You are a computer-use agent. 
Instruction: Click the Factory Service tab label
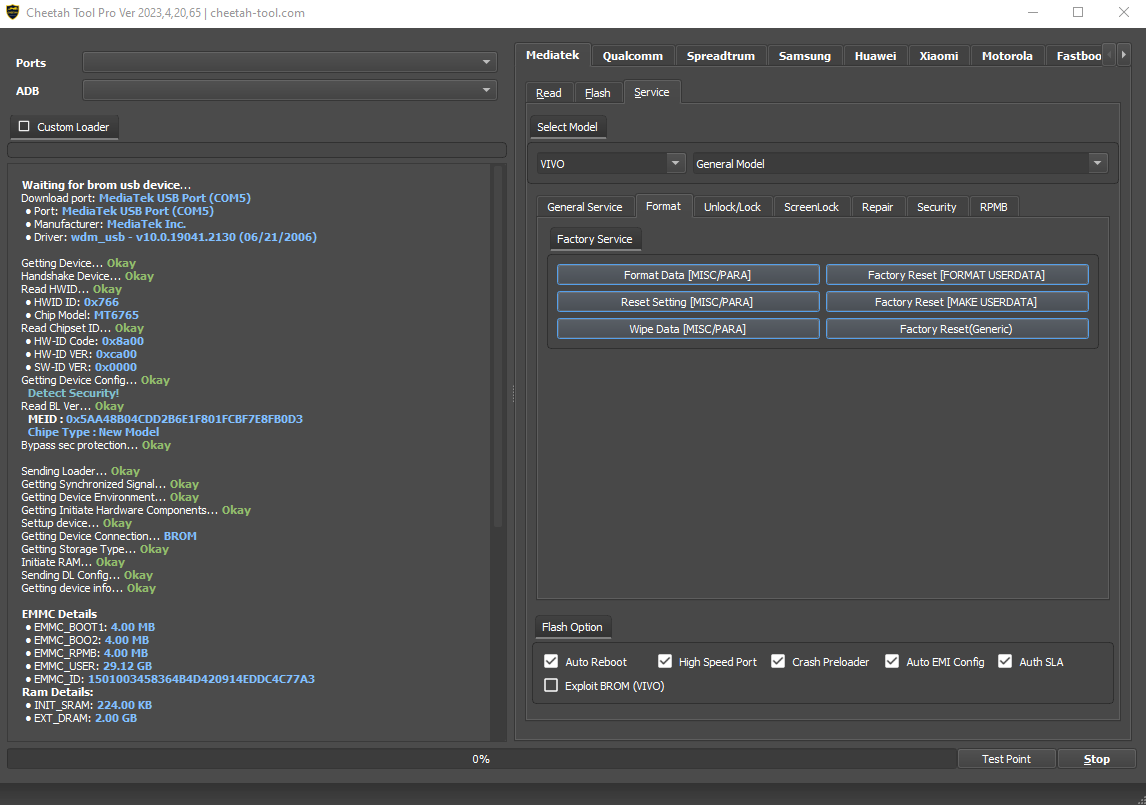595,238
